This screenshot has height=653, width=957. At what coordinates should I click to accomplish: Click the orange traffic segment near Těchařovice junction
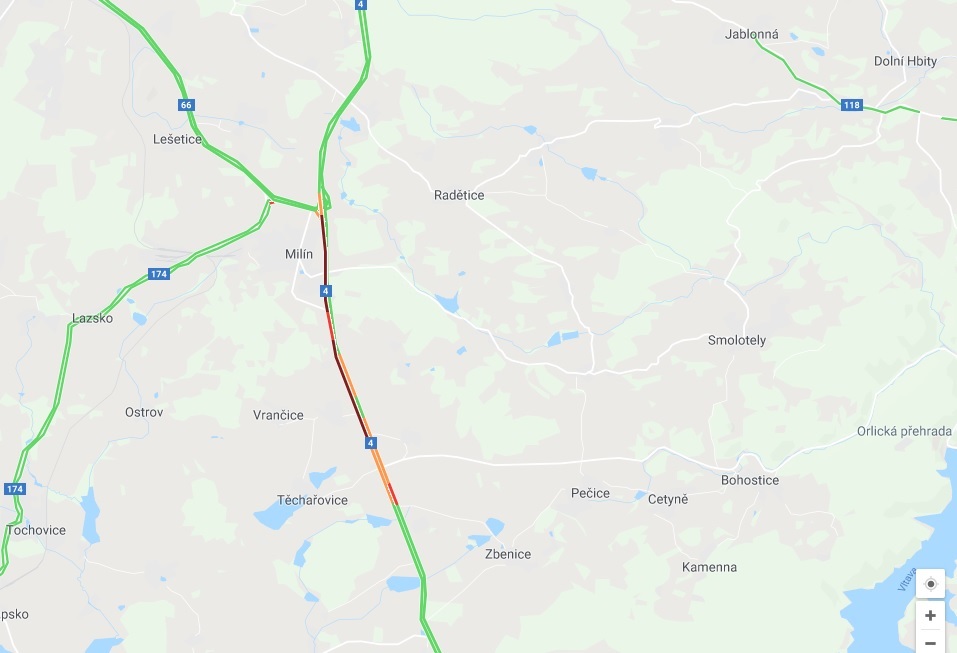pos(380,466)
